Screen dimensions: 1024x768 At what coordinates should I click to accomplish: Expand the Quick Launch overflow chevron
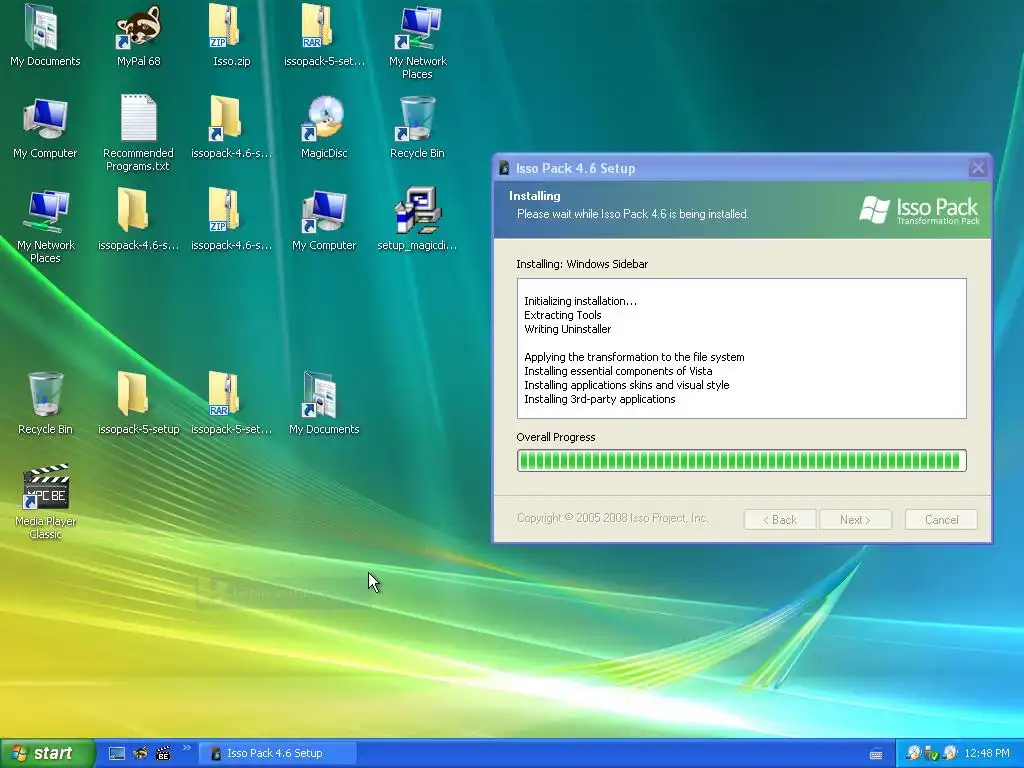coord(187,748)
